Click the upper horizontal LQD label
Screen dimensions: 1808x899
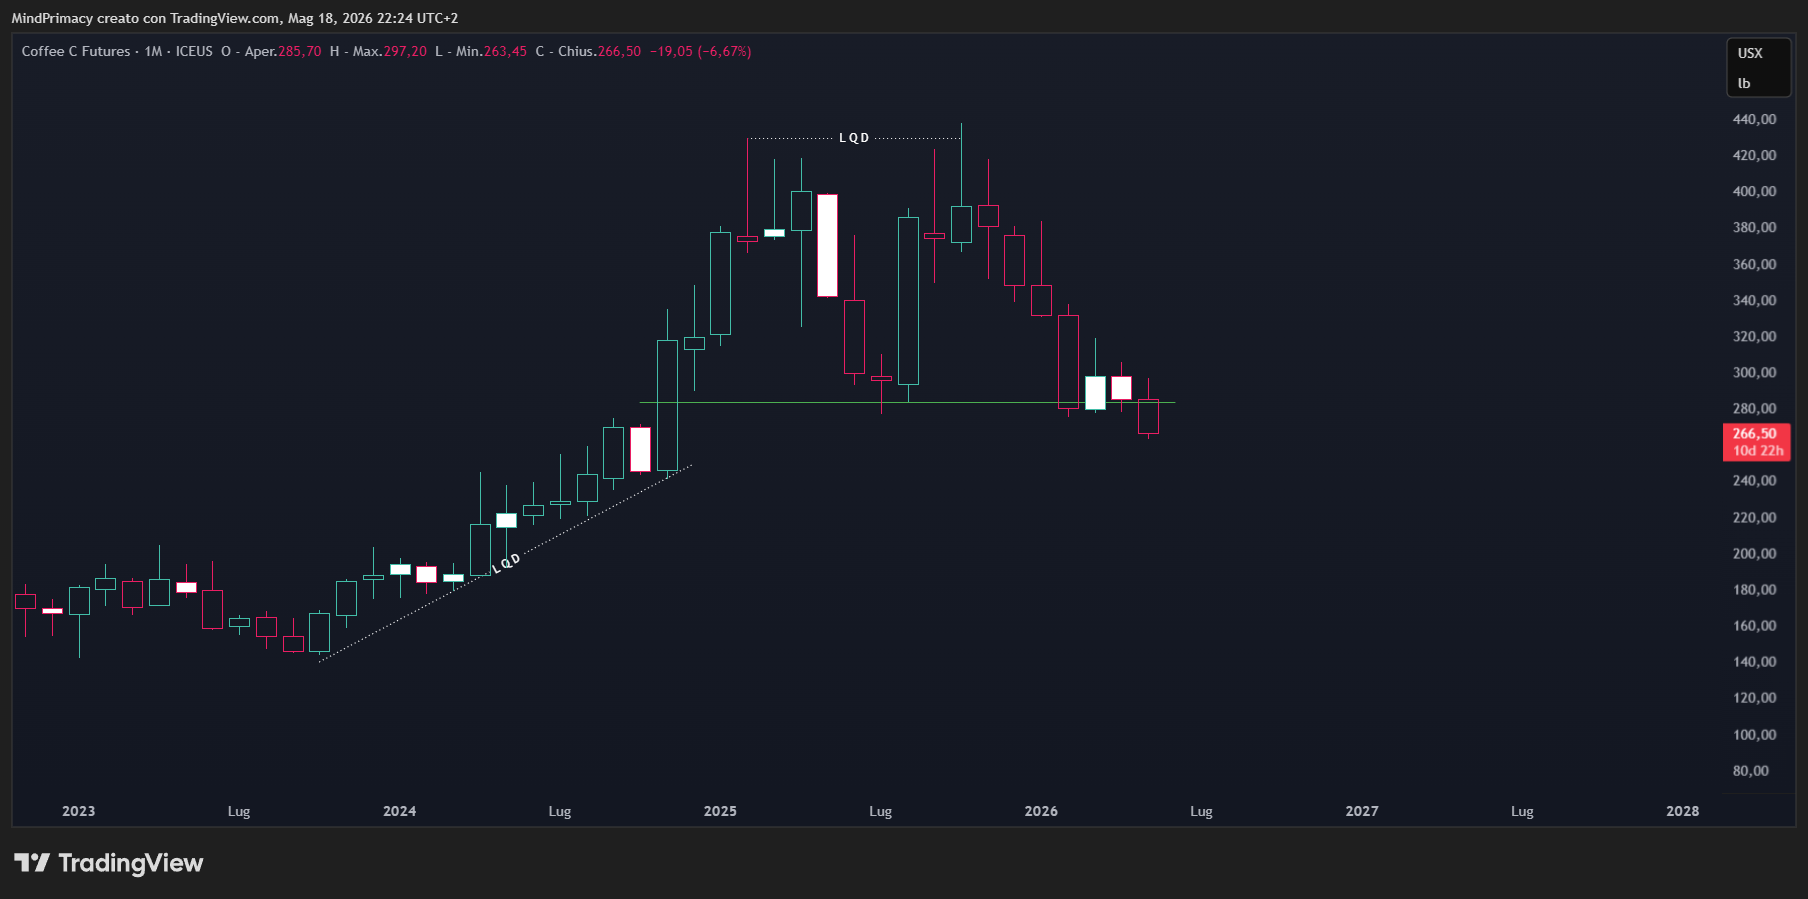coord(854,138)
